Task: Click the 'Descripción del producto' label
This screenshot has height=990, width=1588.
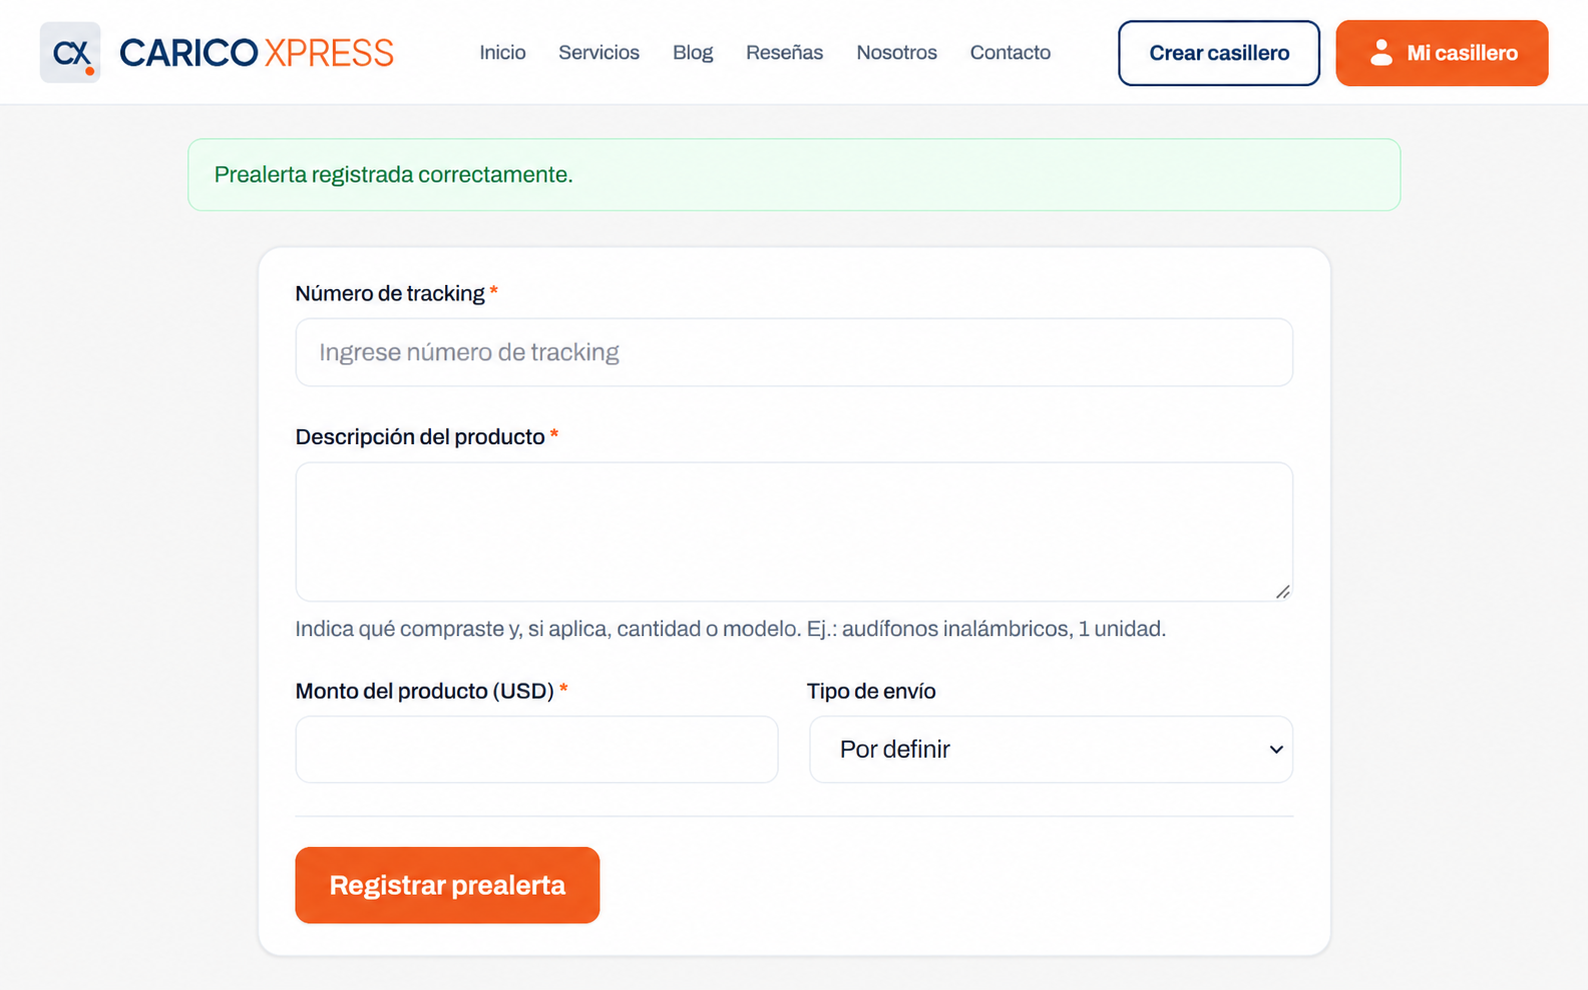Action: (420, 437)
